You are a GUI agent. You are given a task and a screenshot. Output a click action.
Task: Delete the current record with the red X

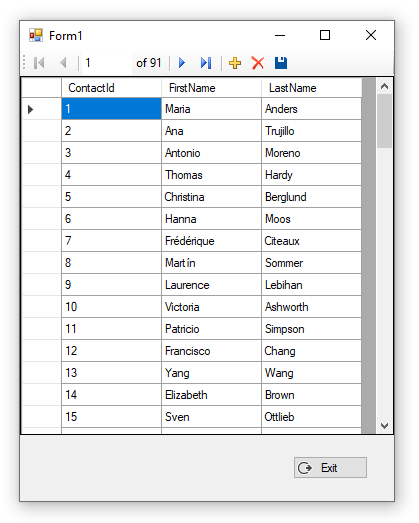tap(258, 63)
